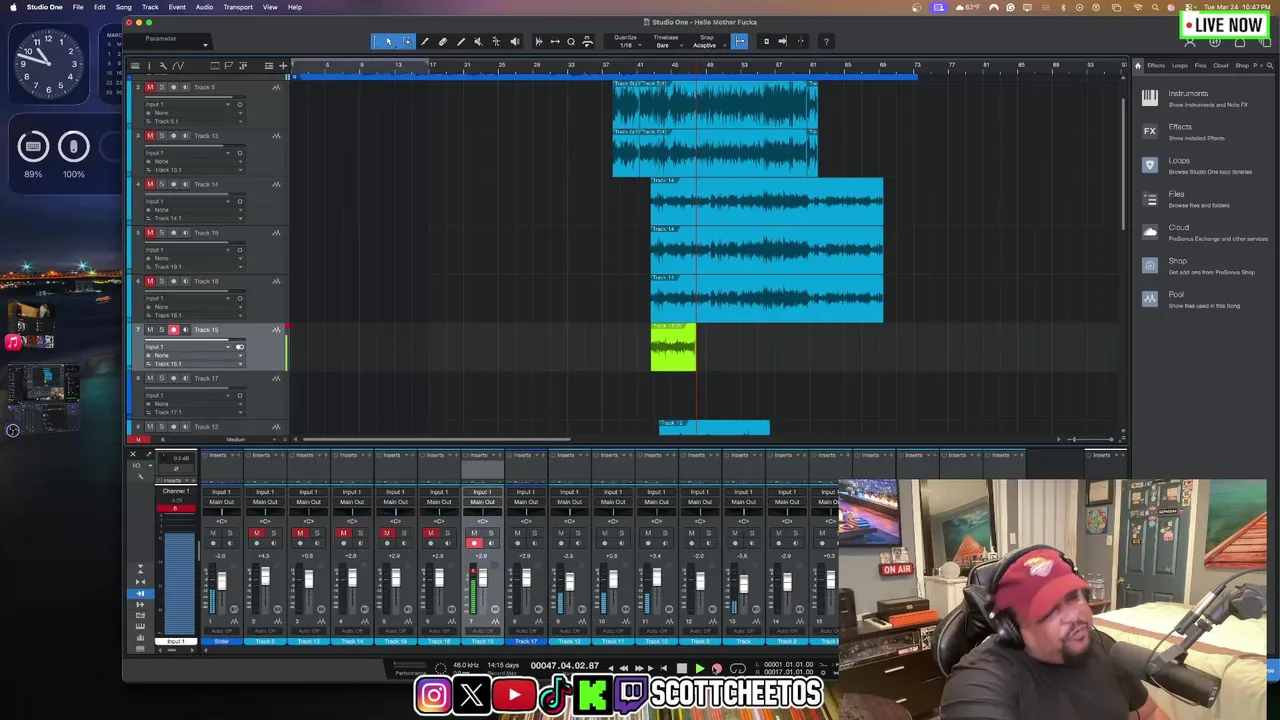Unmute Track 14 in the track list

pos(151,184)
